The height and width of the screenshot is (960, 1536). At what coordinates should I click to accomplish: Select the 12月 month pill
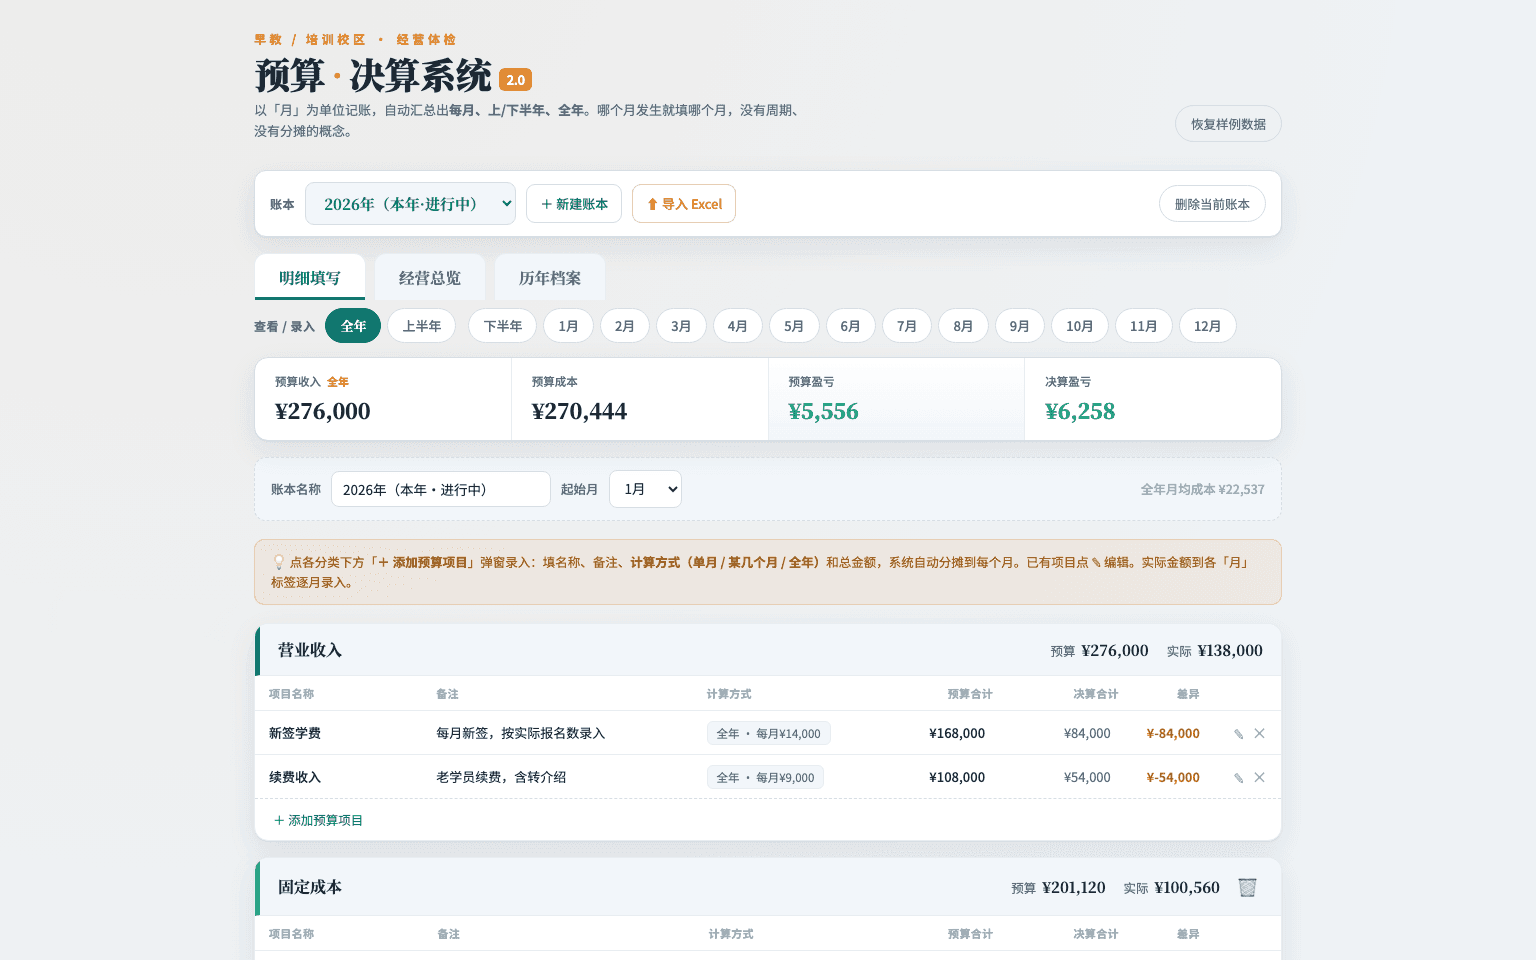pyautogui.click(x=1208, y=326)
